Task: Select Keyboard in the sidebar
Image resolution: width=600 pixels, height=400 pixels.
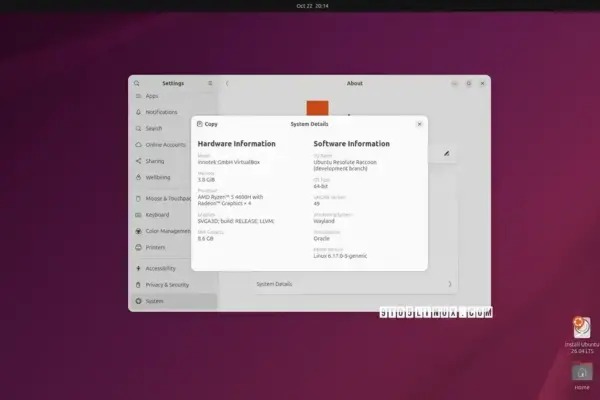Action: pyautogui.click(x=174, y=215)
